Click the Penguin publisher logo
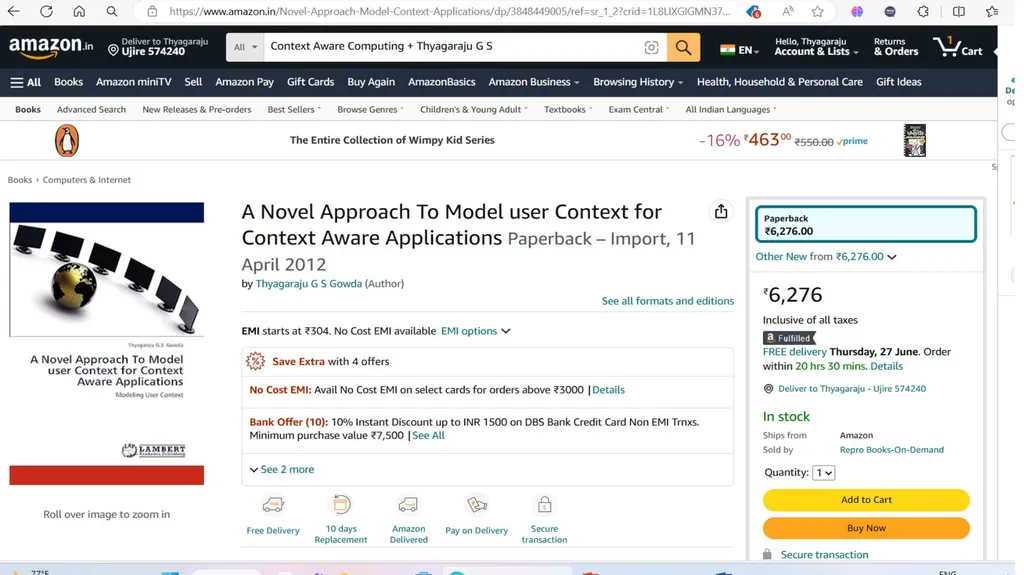 point(67,140)
